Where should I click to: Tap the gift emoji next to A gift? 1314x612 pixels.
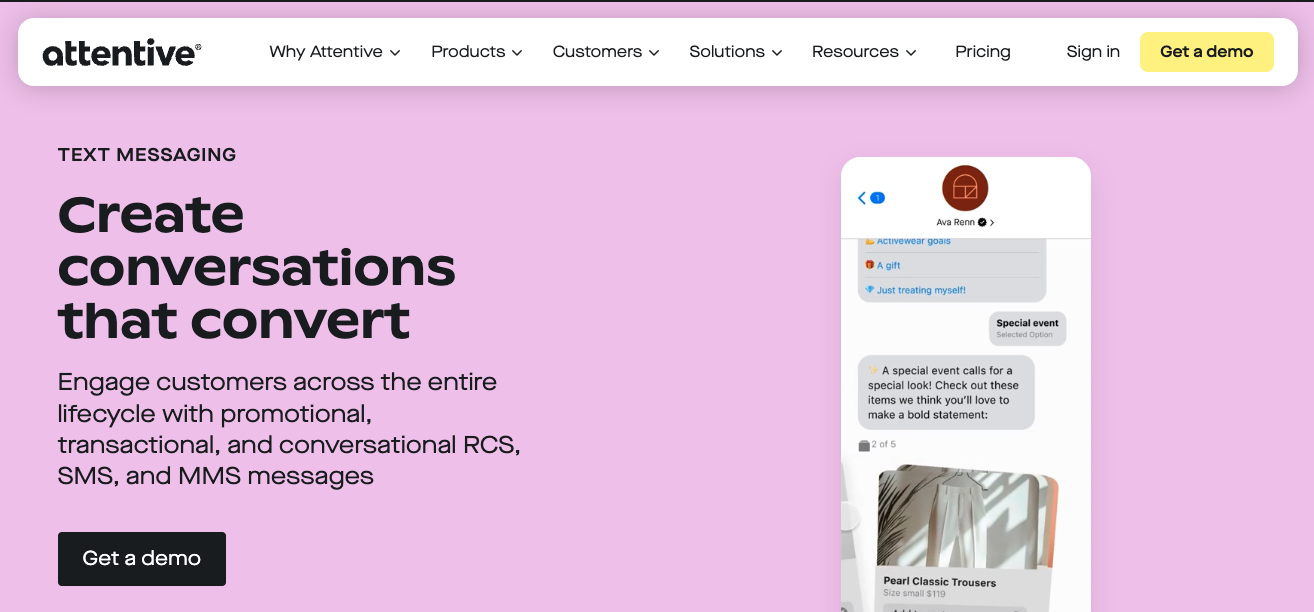(x=870, y=265)
